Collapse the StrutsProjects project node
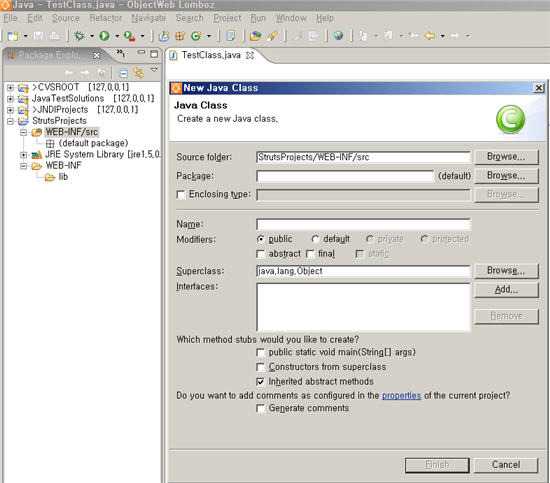Viewport: 550px width, 483px height. 10,121
